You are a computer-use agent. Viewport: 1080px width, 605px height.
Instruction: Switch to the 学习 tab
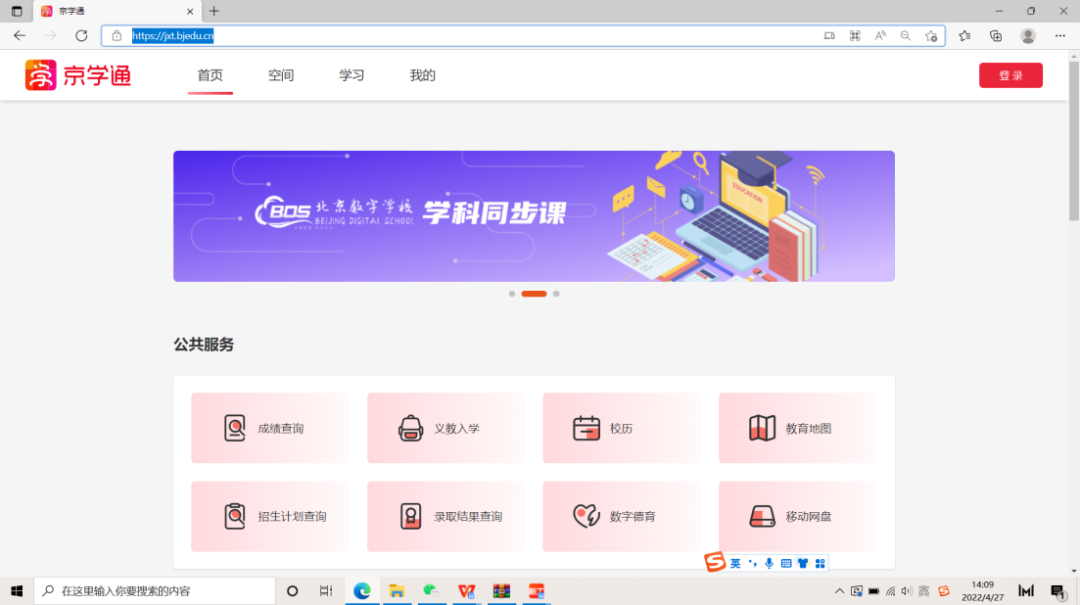pyautogui.click(x=351, y=75)
